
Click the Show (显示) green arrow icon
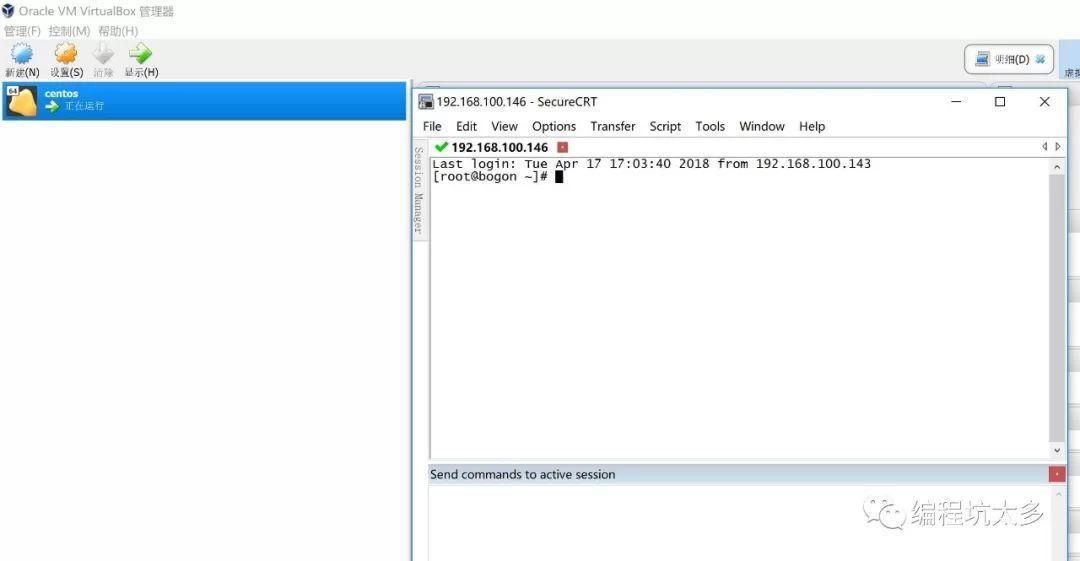[x=141, y=54]
